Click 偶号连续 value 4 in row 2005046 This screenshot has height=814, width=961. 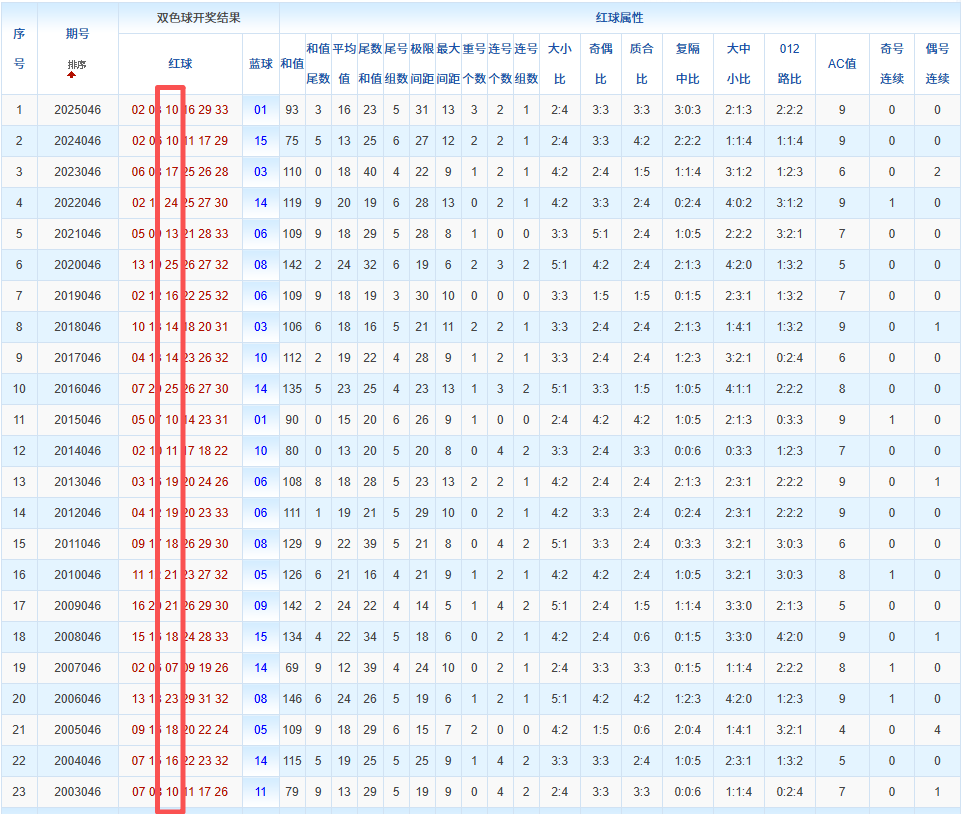pos(937,729)
